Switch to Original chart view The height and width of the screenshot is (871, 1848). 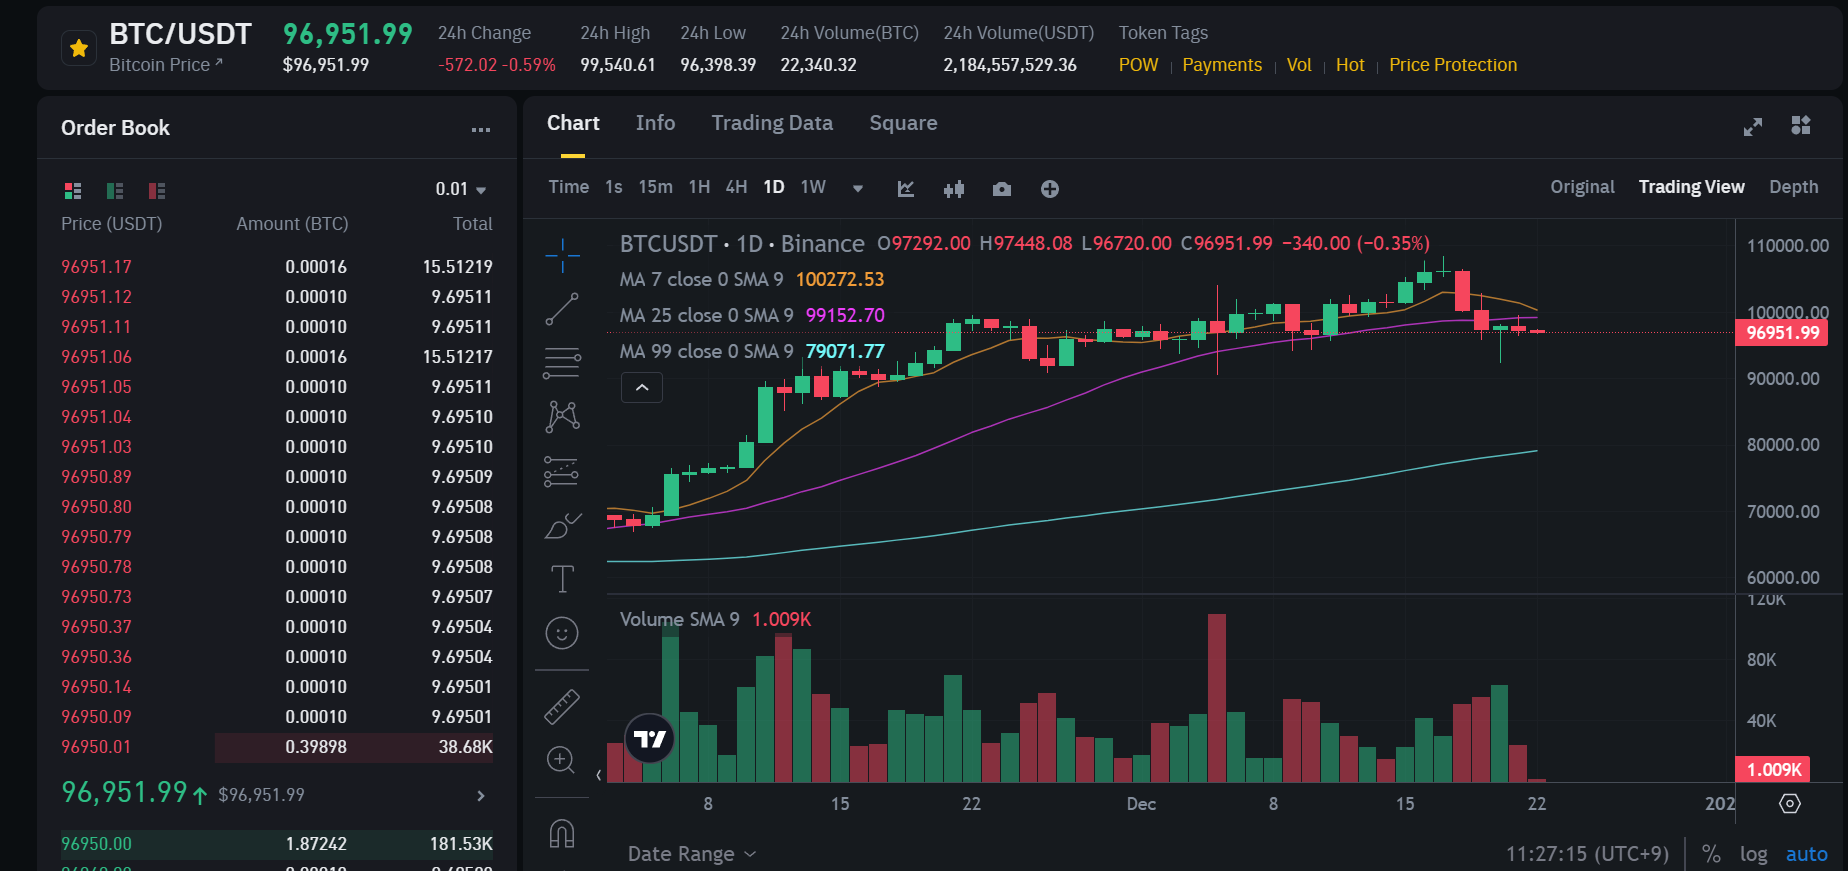click(1582, 187)
